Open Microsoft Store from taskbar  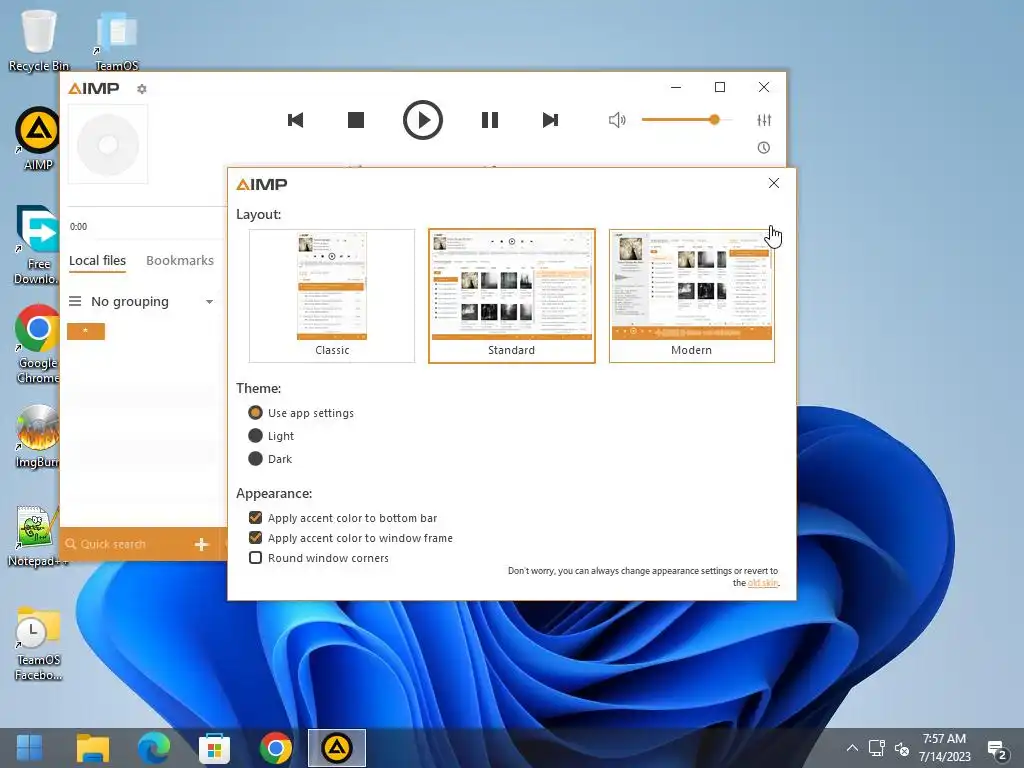click(214, 748)
